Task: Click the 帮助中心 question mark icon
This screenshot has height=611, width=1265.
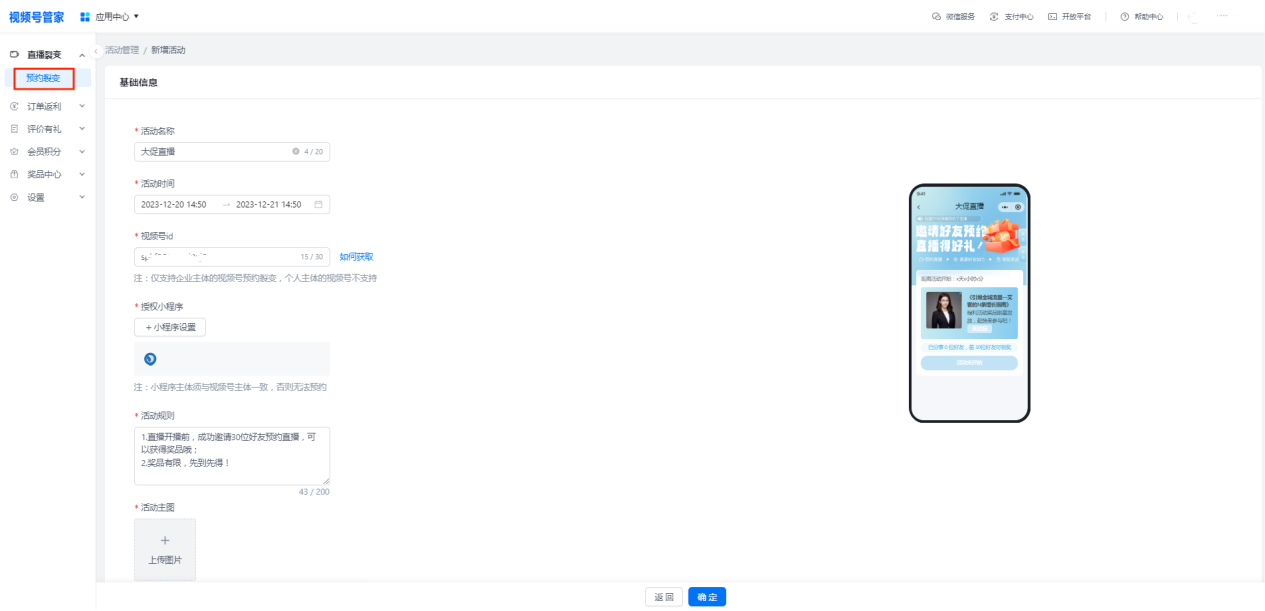Action: coord(1125,17)
